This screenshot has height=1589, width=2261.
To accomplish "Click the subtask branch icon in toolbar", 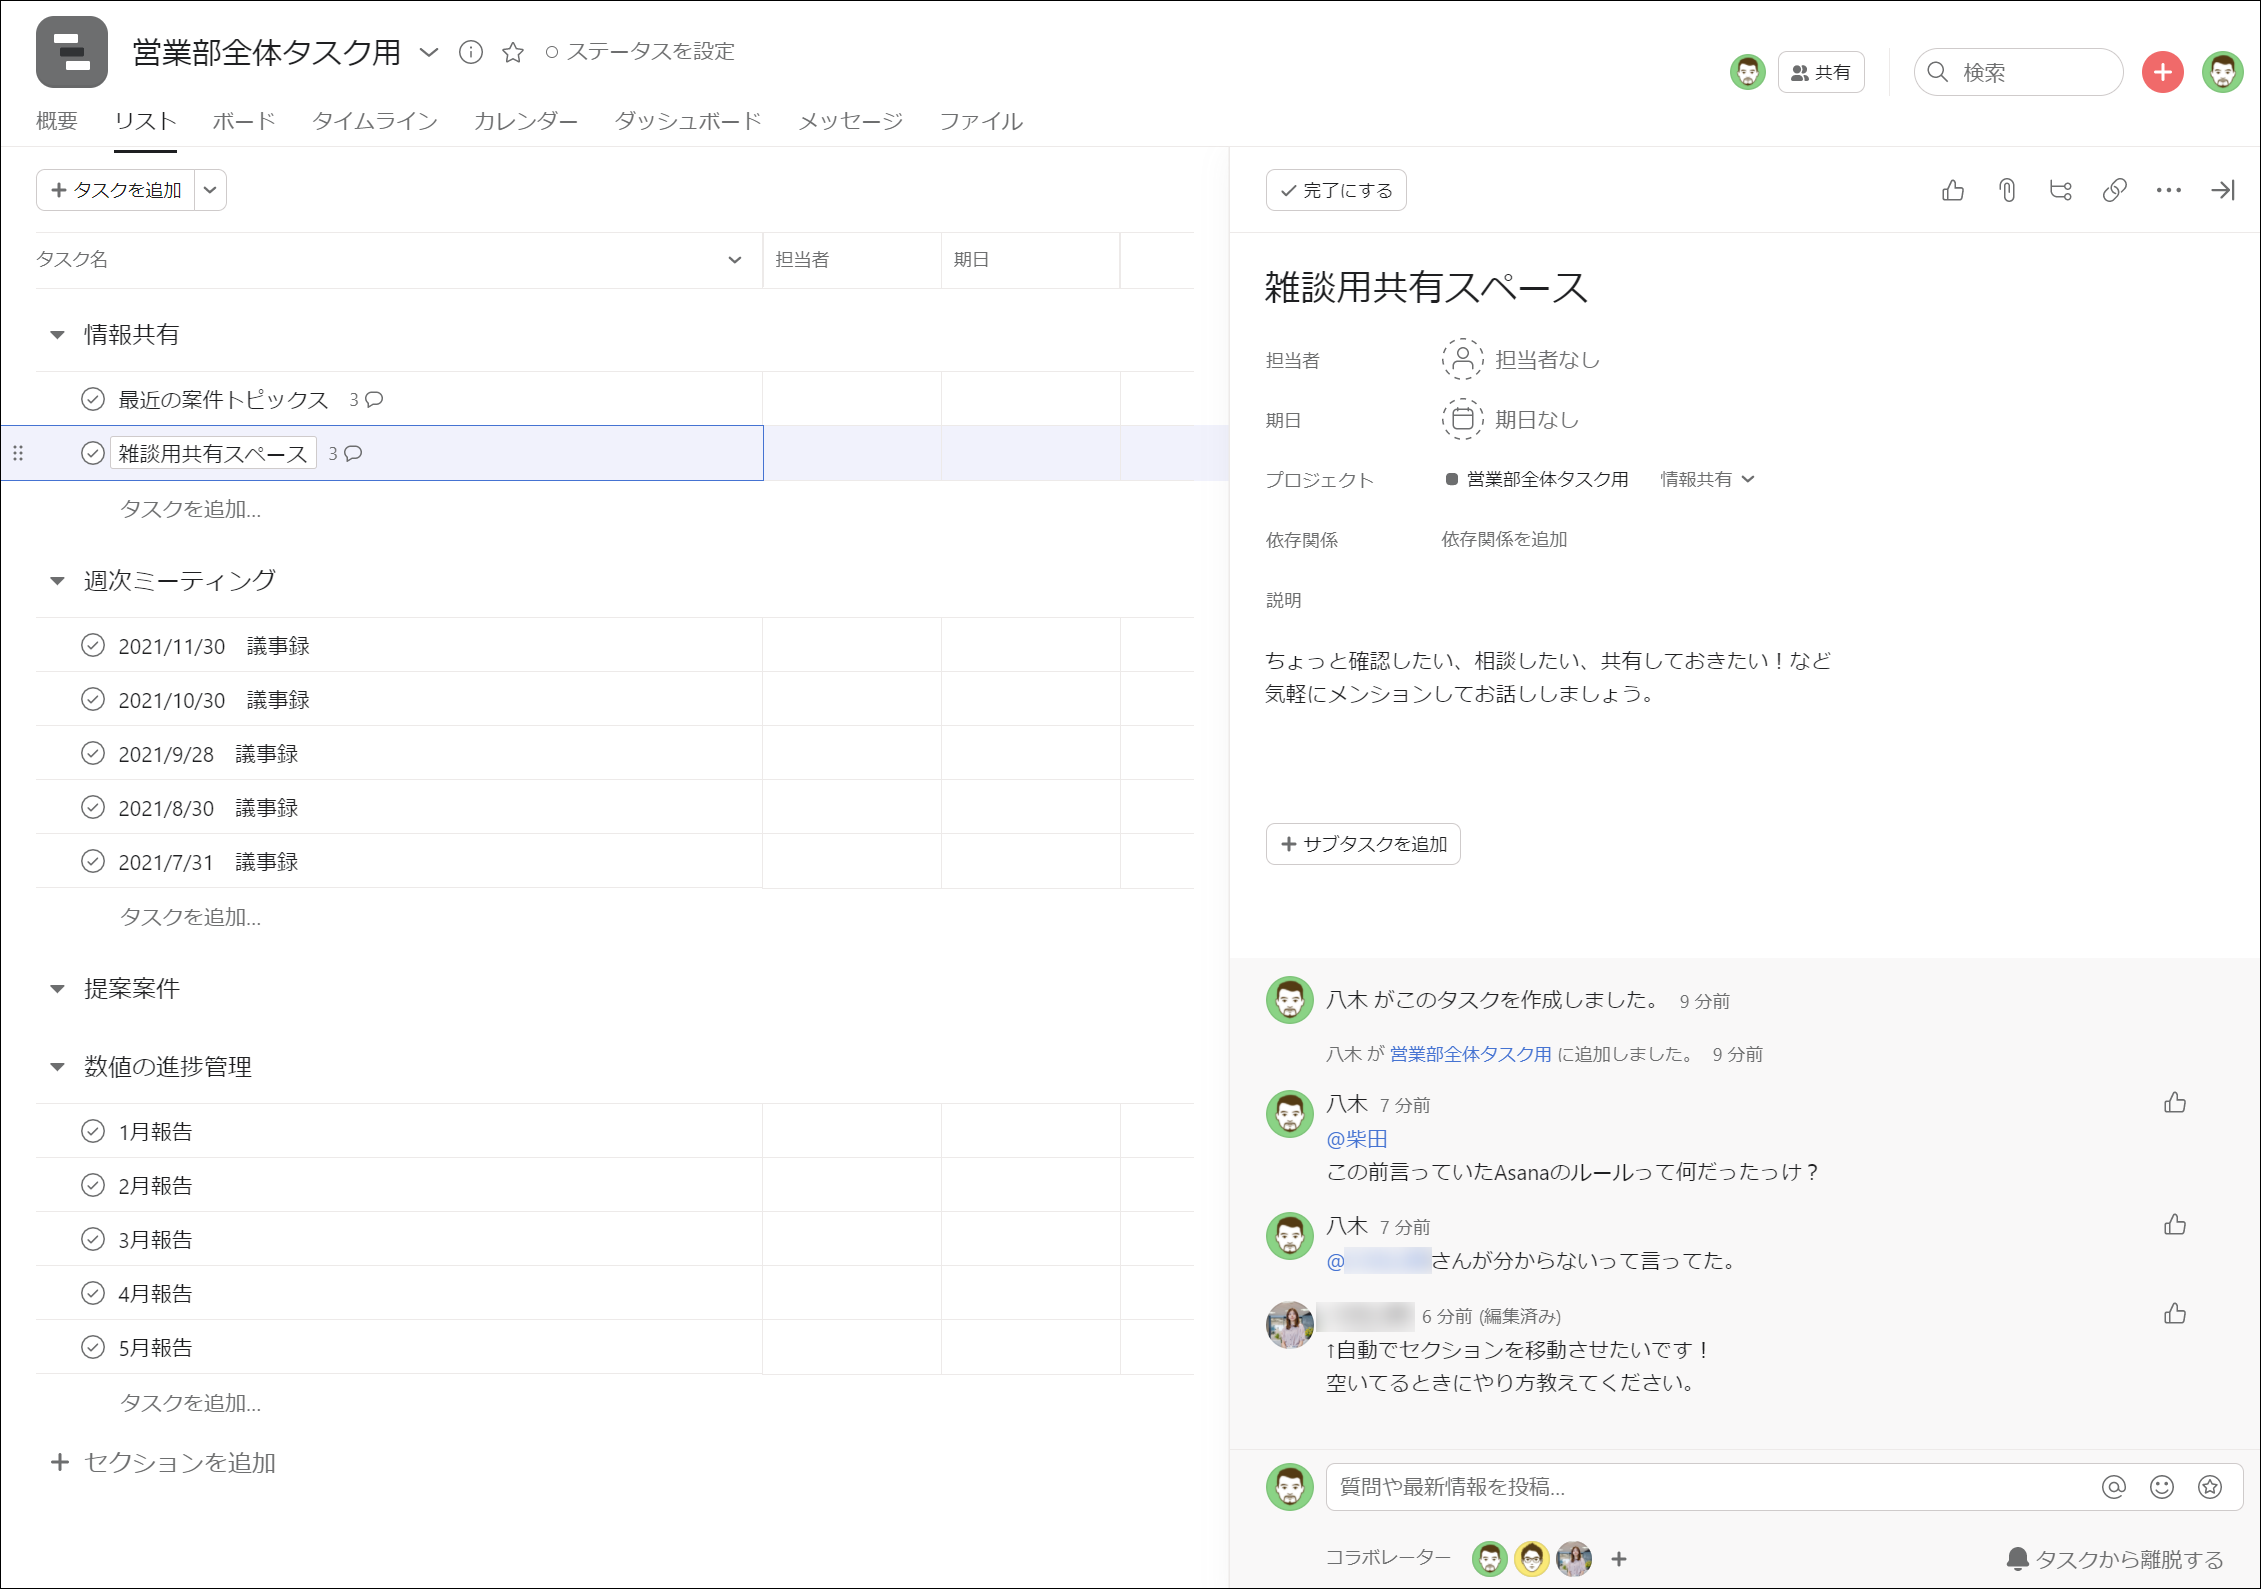I will 2060,190.
